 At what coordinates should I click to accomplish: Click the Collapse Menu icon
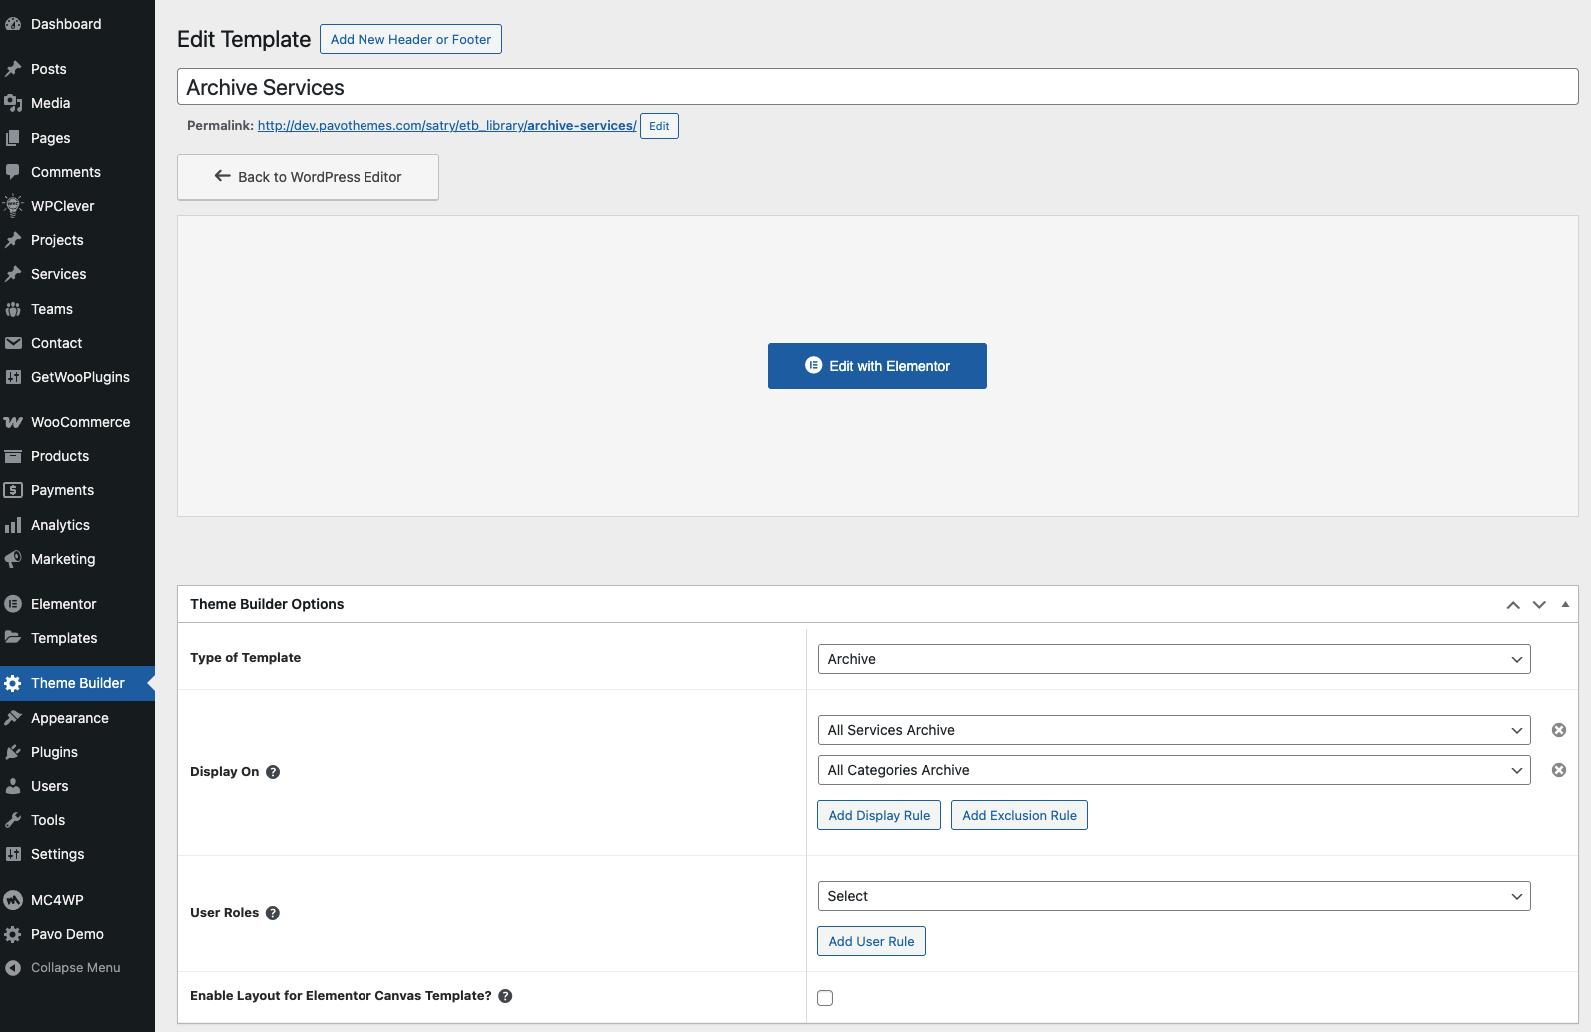(13, 968)
